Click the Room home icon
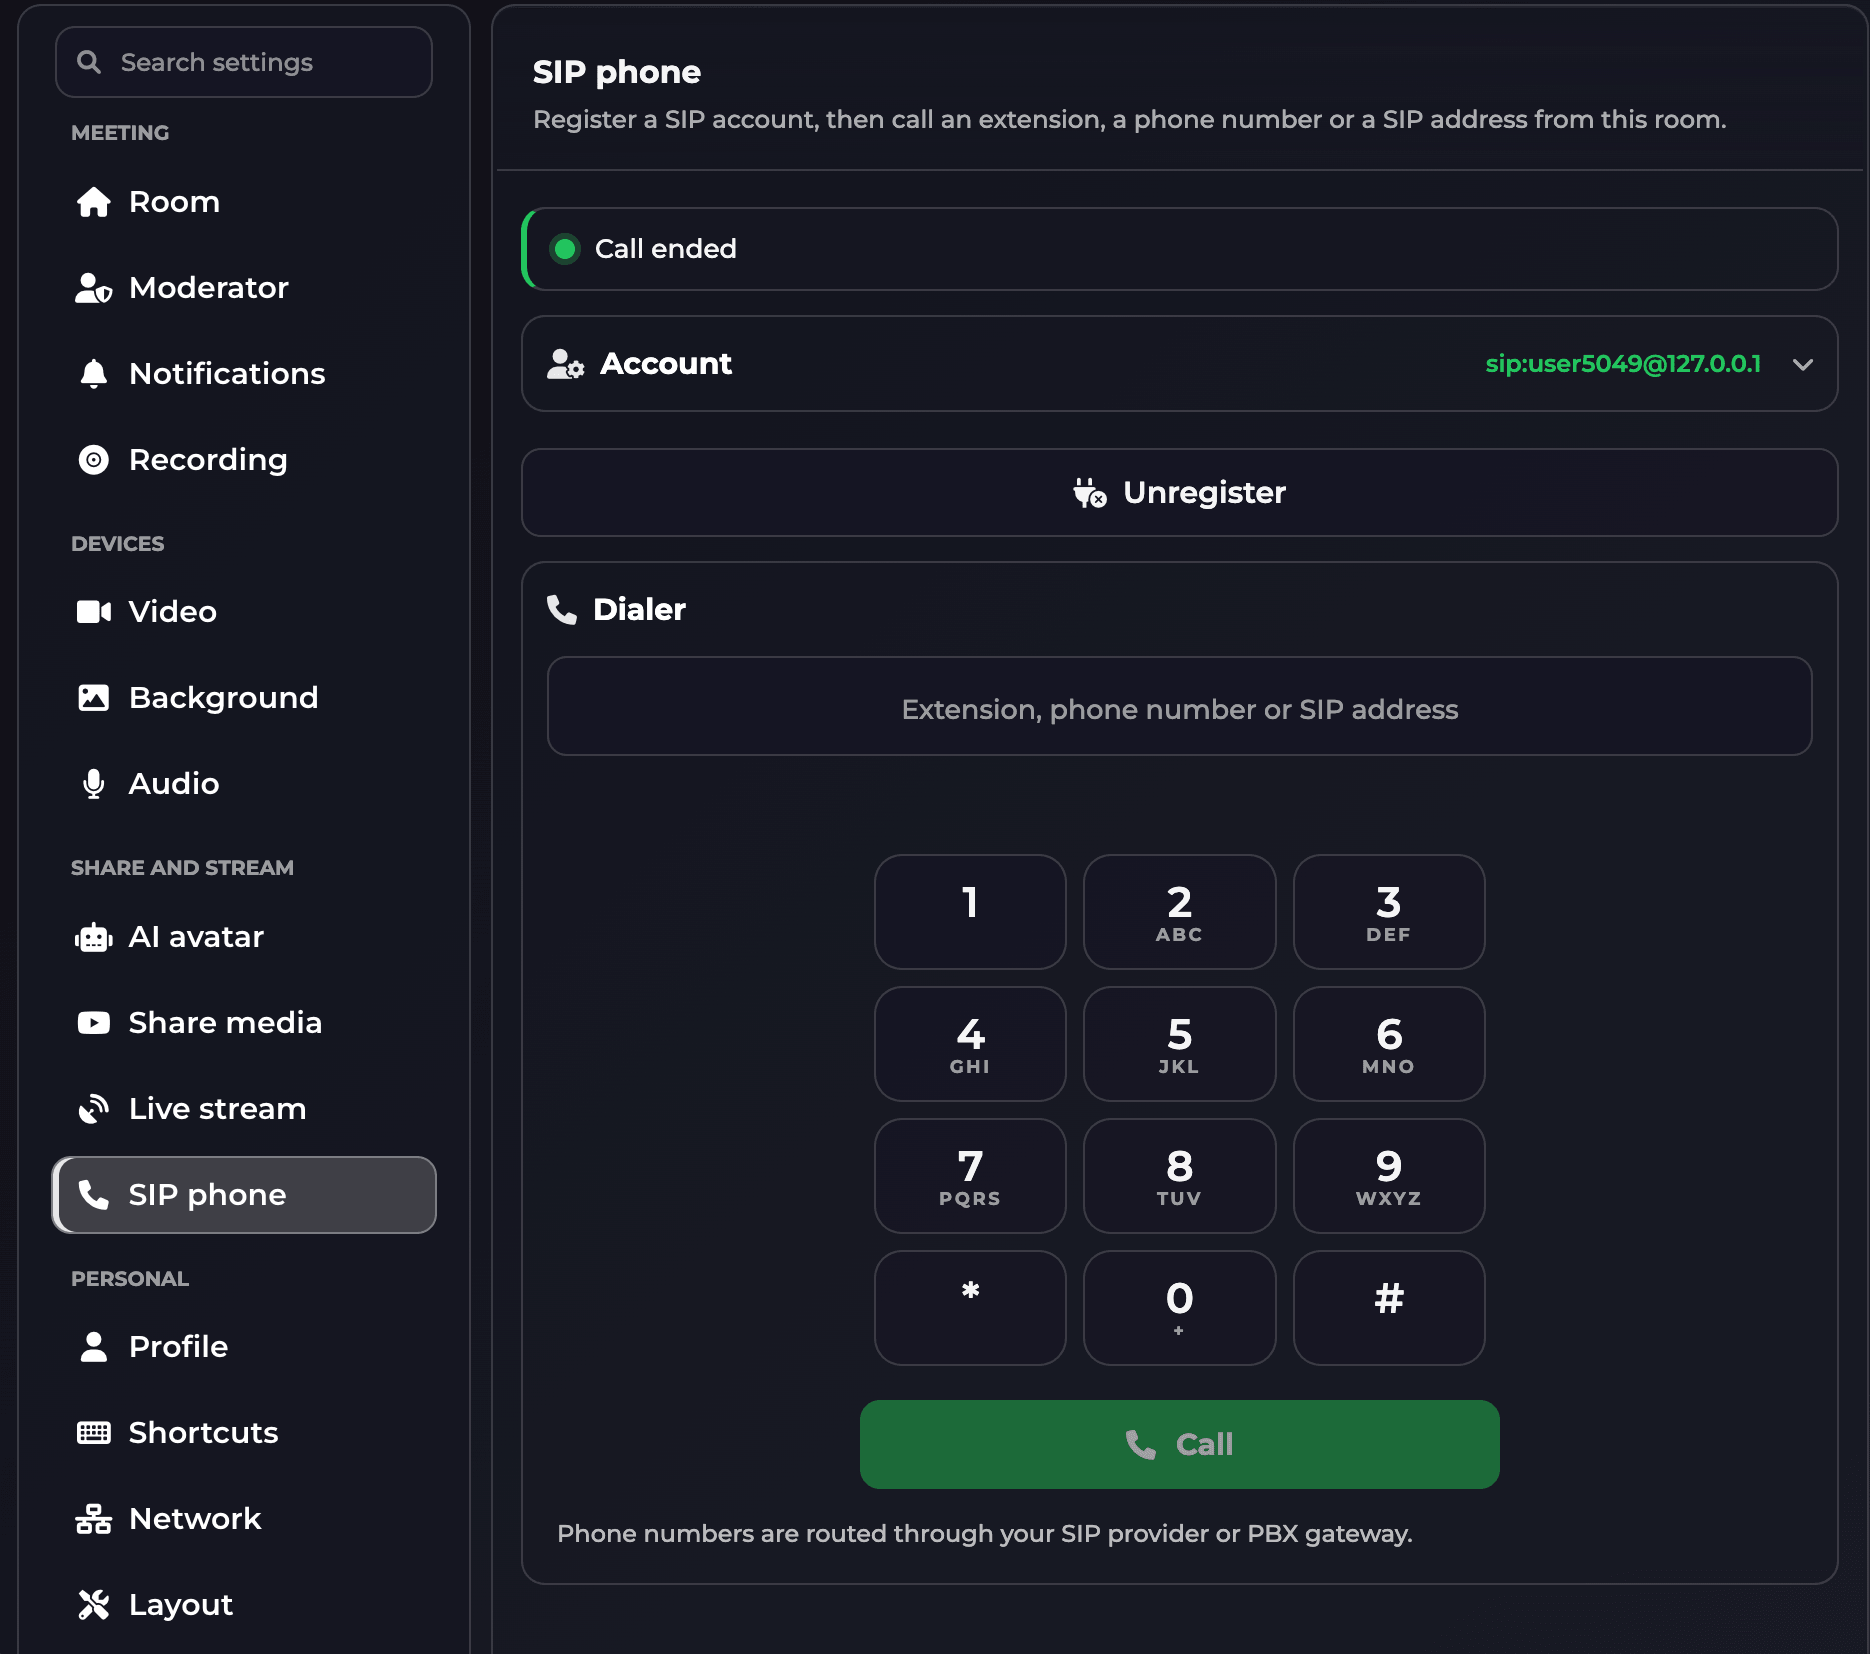The height and width of the screenshot is (1654, 1870). click(x=94, y=202)
